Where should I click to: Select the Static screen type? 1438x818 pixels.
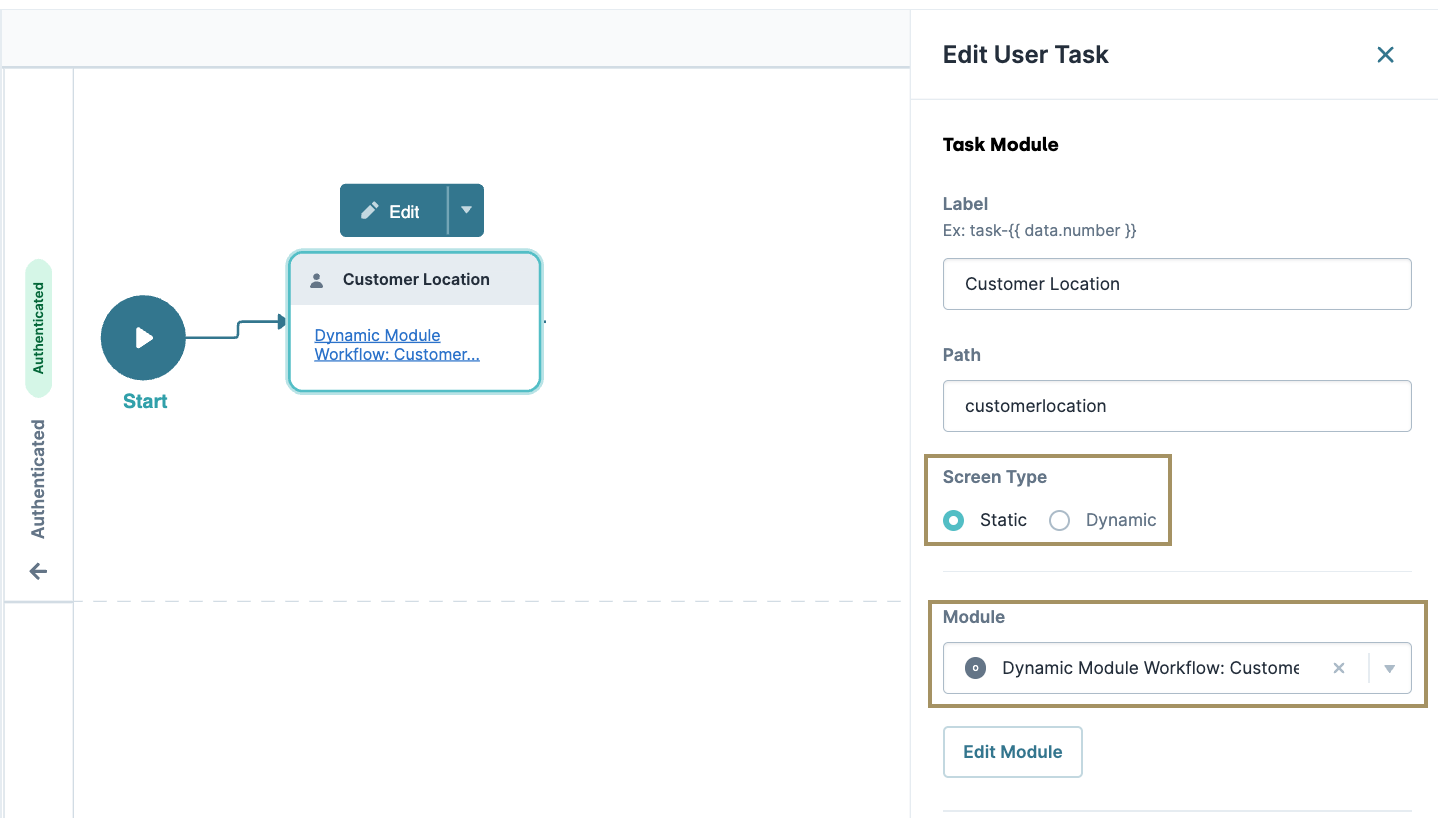(x=954, y=520)
